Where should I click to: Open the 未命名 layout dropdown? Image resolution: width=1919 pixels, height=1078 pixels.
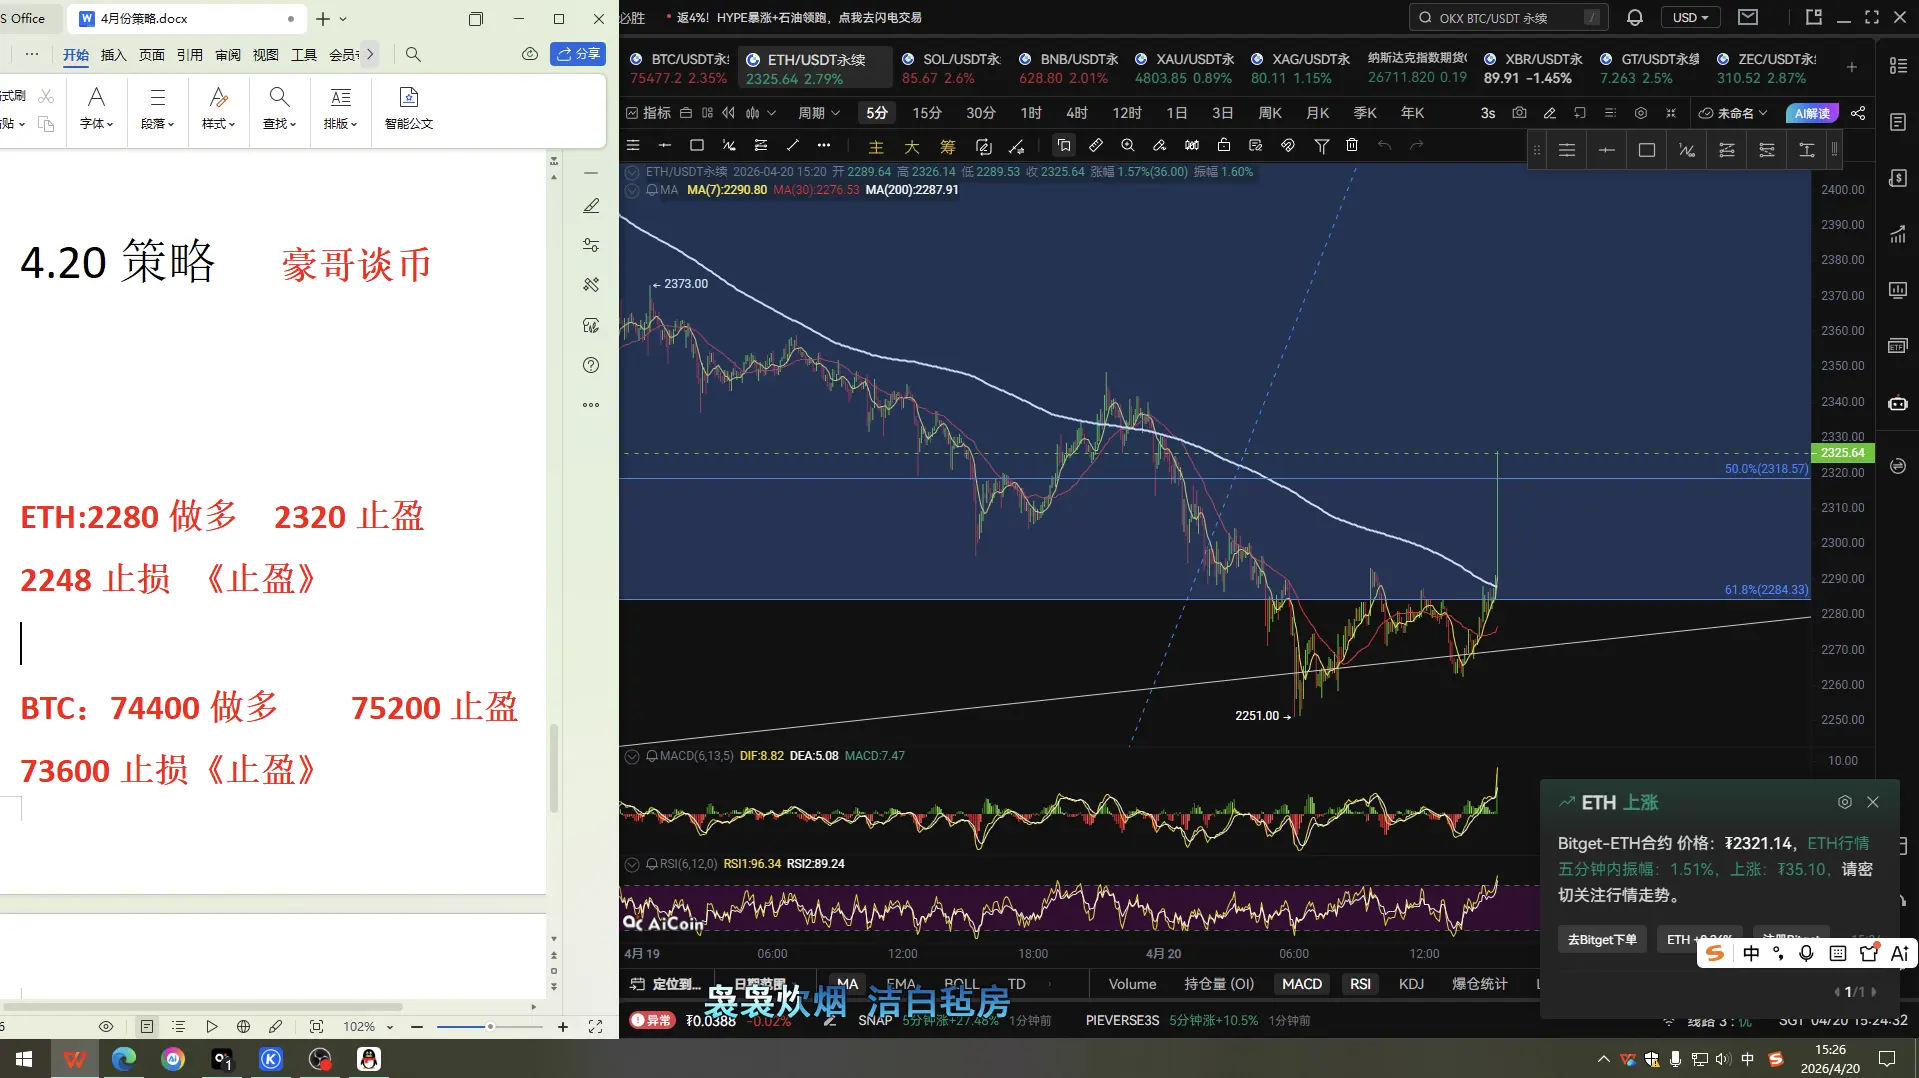(1733, 113)
